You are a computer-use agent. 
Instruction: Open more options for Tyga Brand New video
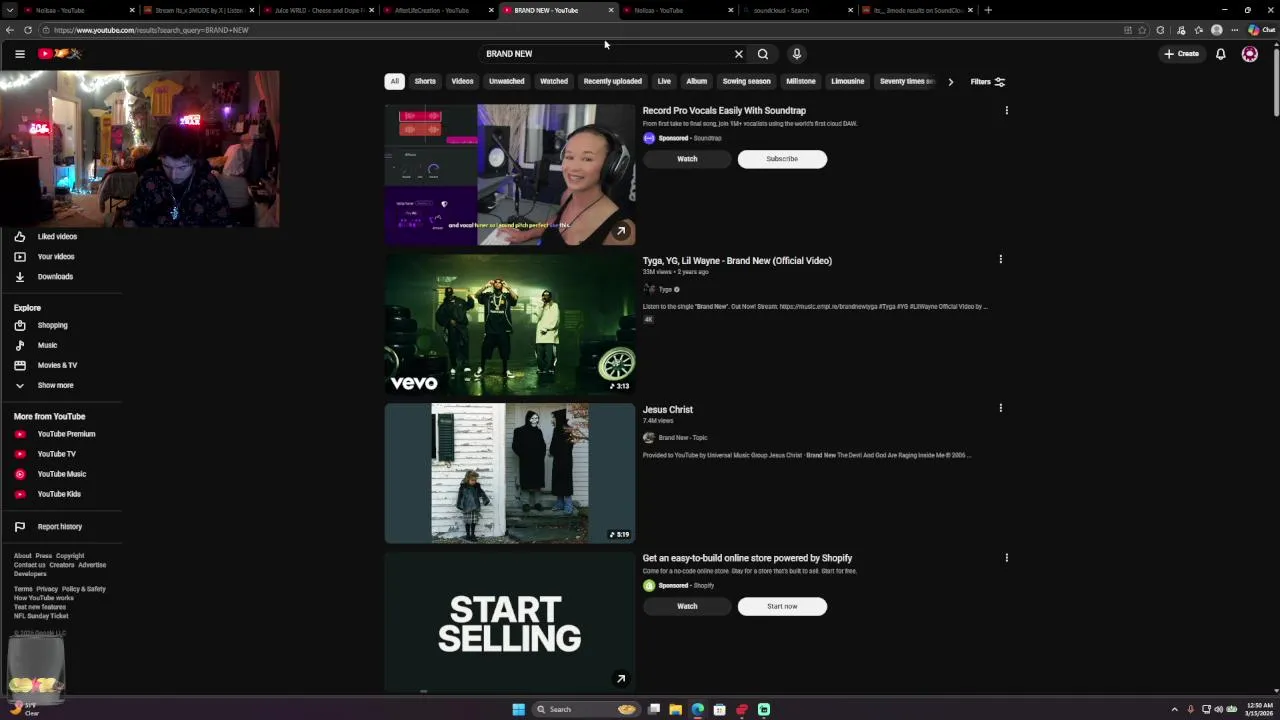pos(1001,260)
